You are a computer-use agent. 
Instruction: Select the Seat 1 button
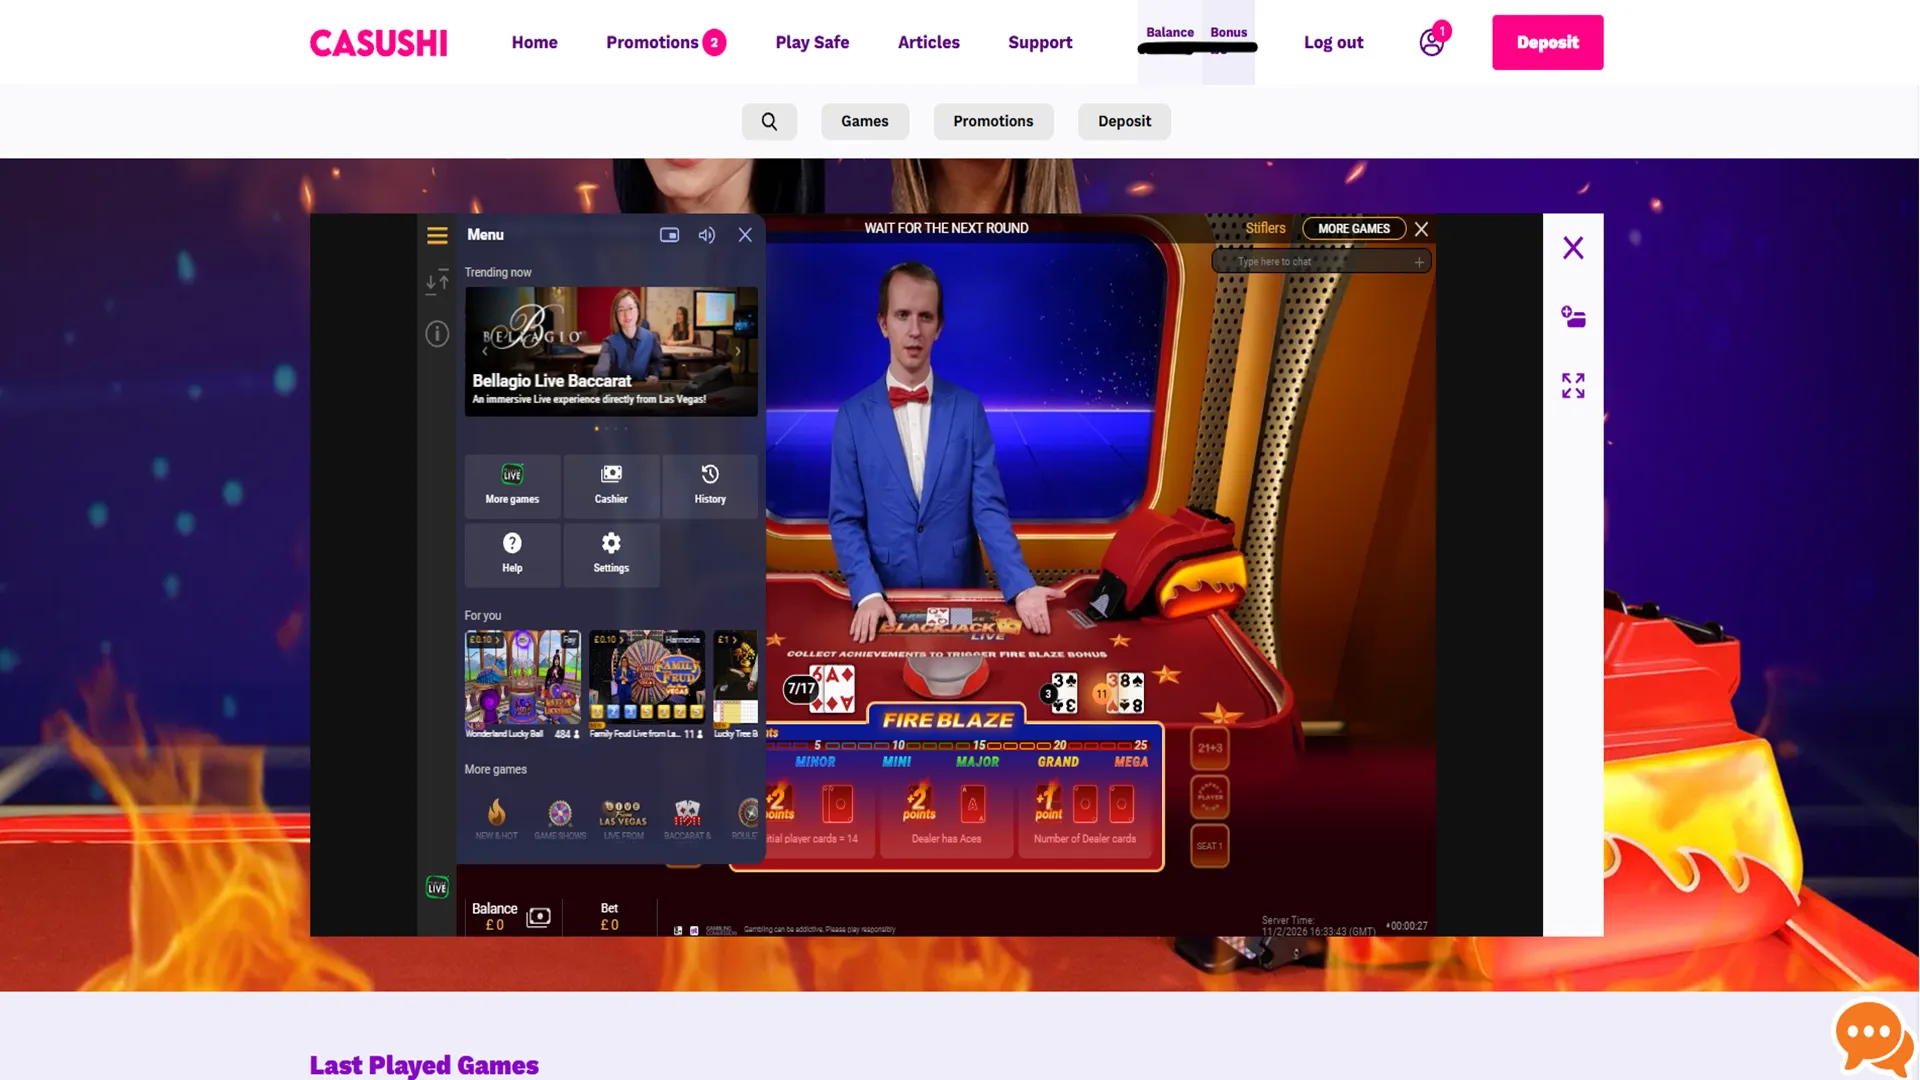click(x=1210, y=846)
